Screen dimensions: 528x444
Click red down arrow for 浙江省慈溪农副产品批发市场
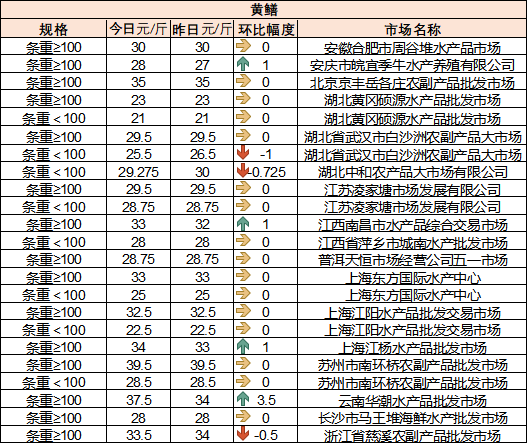[x=243, y=434]
